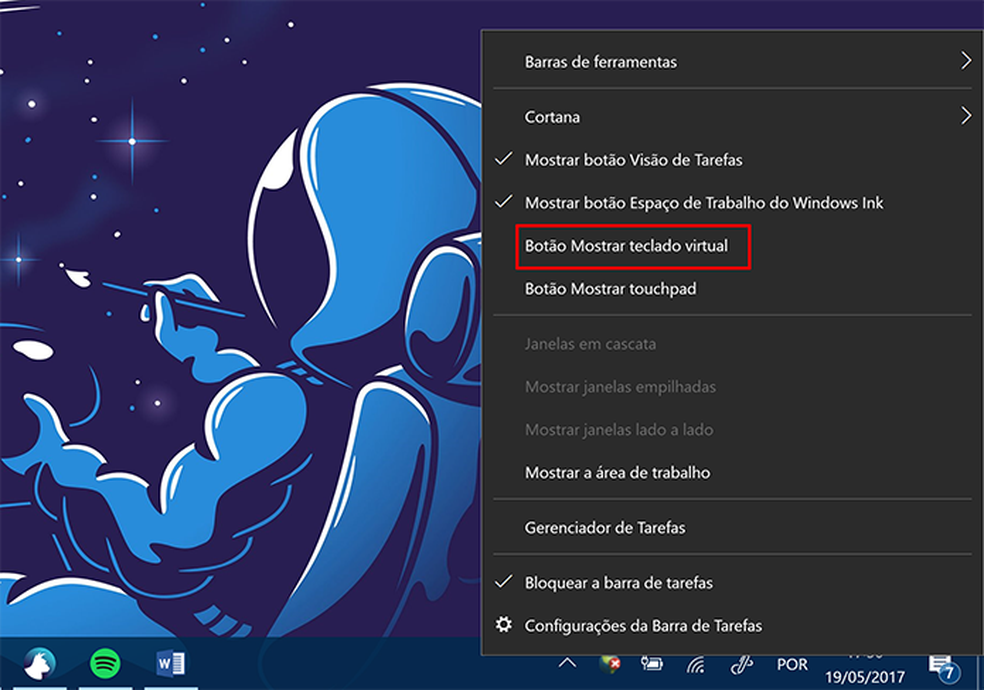This screenshot has width=984, height=690.
Task: Click the globe icon with red X
Action: [x=609, y=664]
